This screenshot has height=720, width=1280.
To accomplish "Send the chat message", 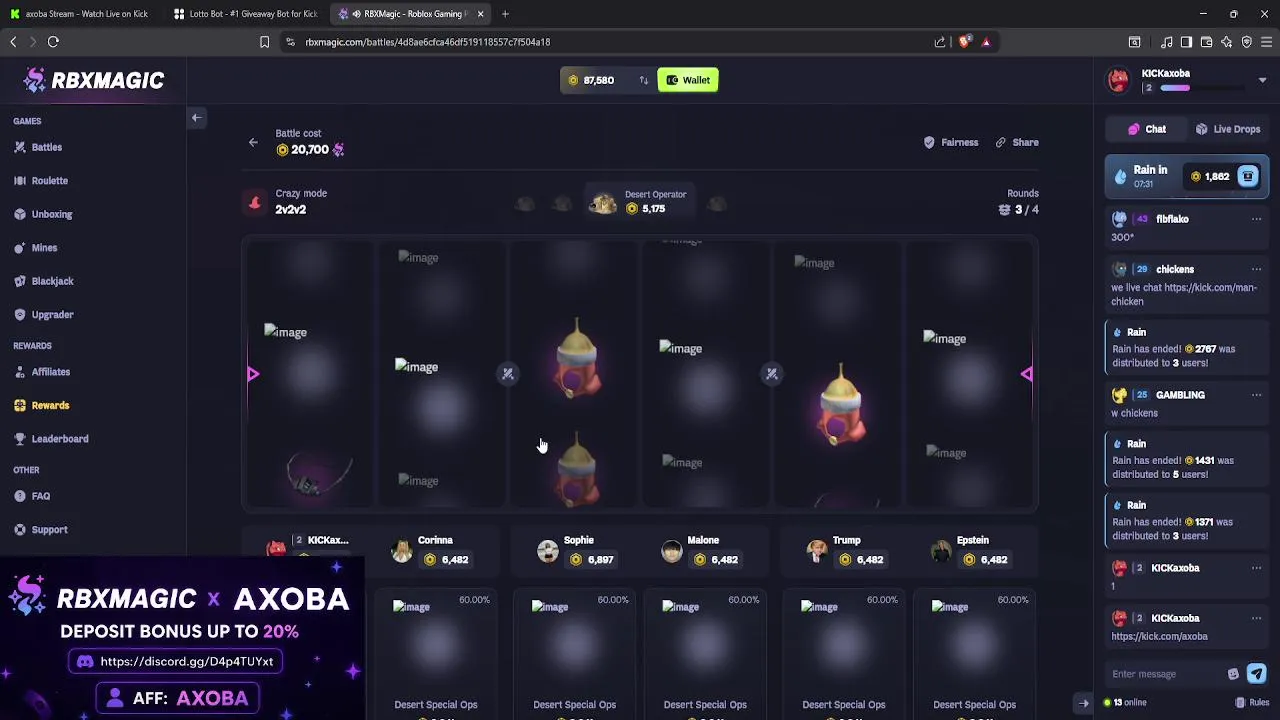I will pyautogui.click(x=1256, y=674).
